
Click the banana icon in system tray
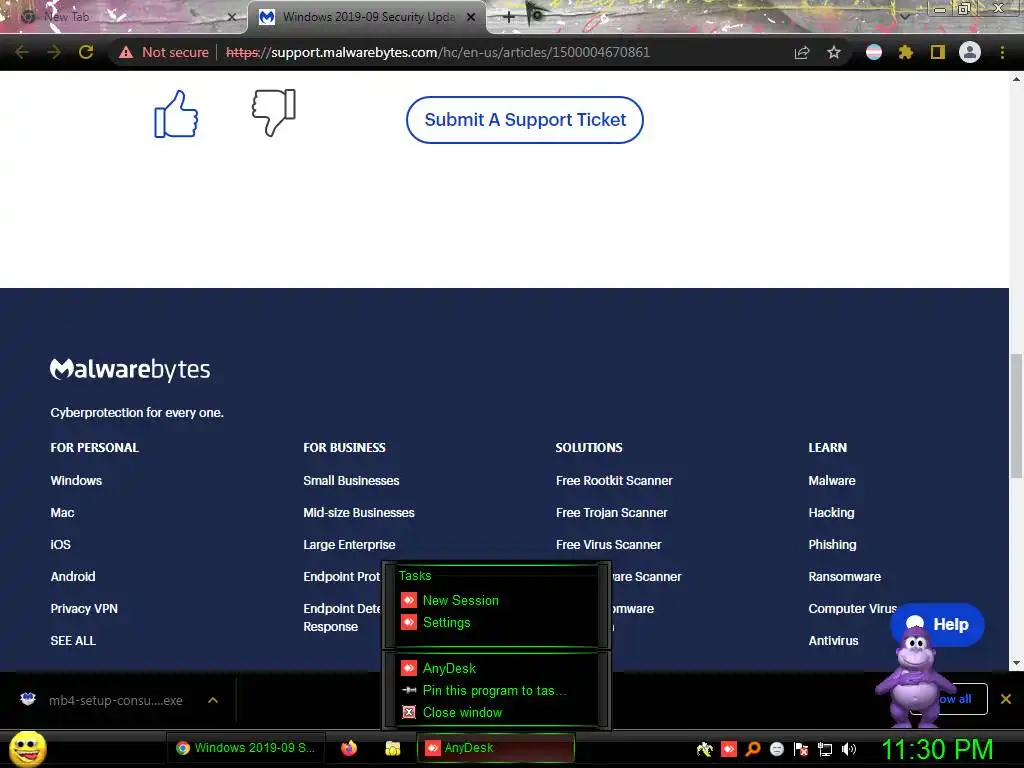[x=705, y=749]
